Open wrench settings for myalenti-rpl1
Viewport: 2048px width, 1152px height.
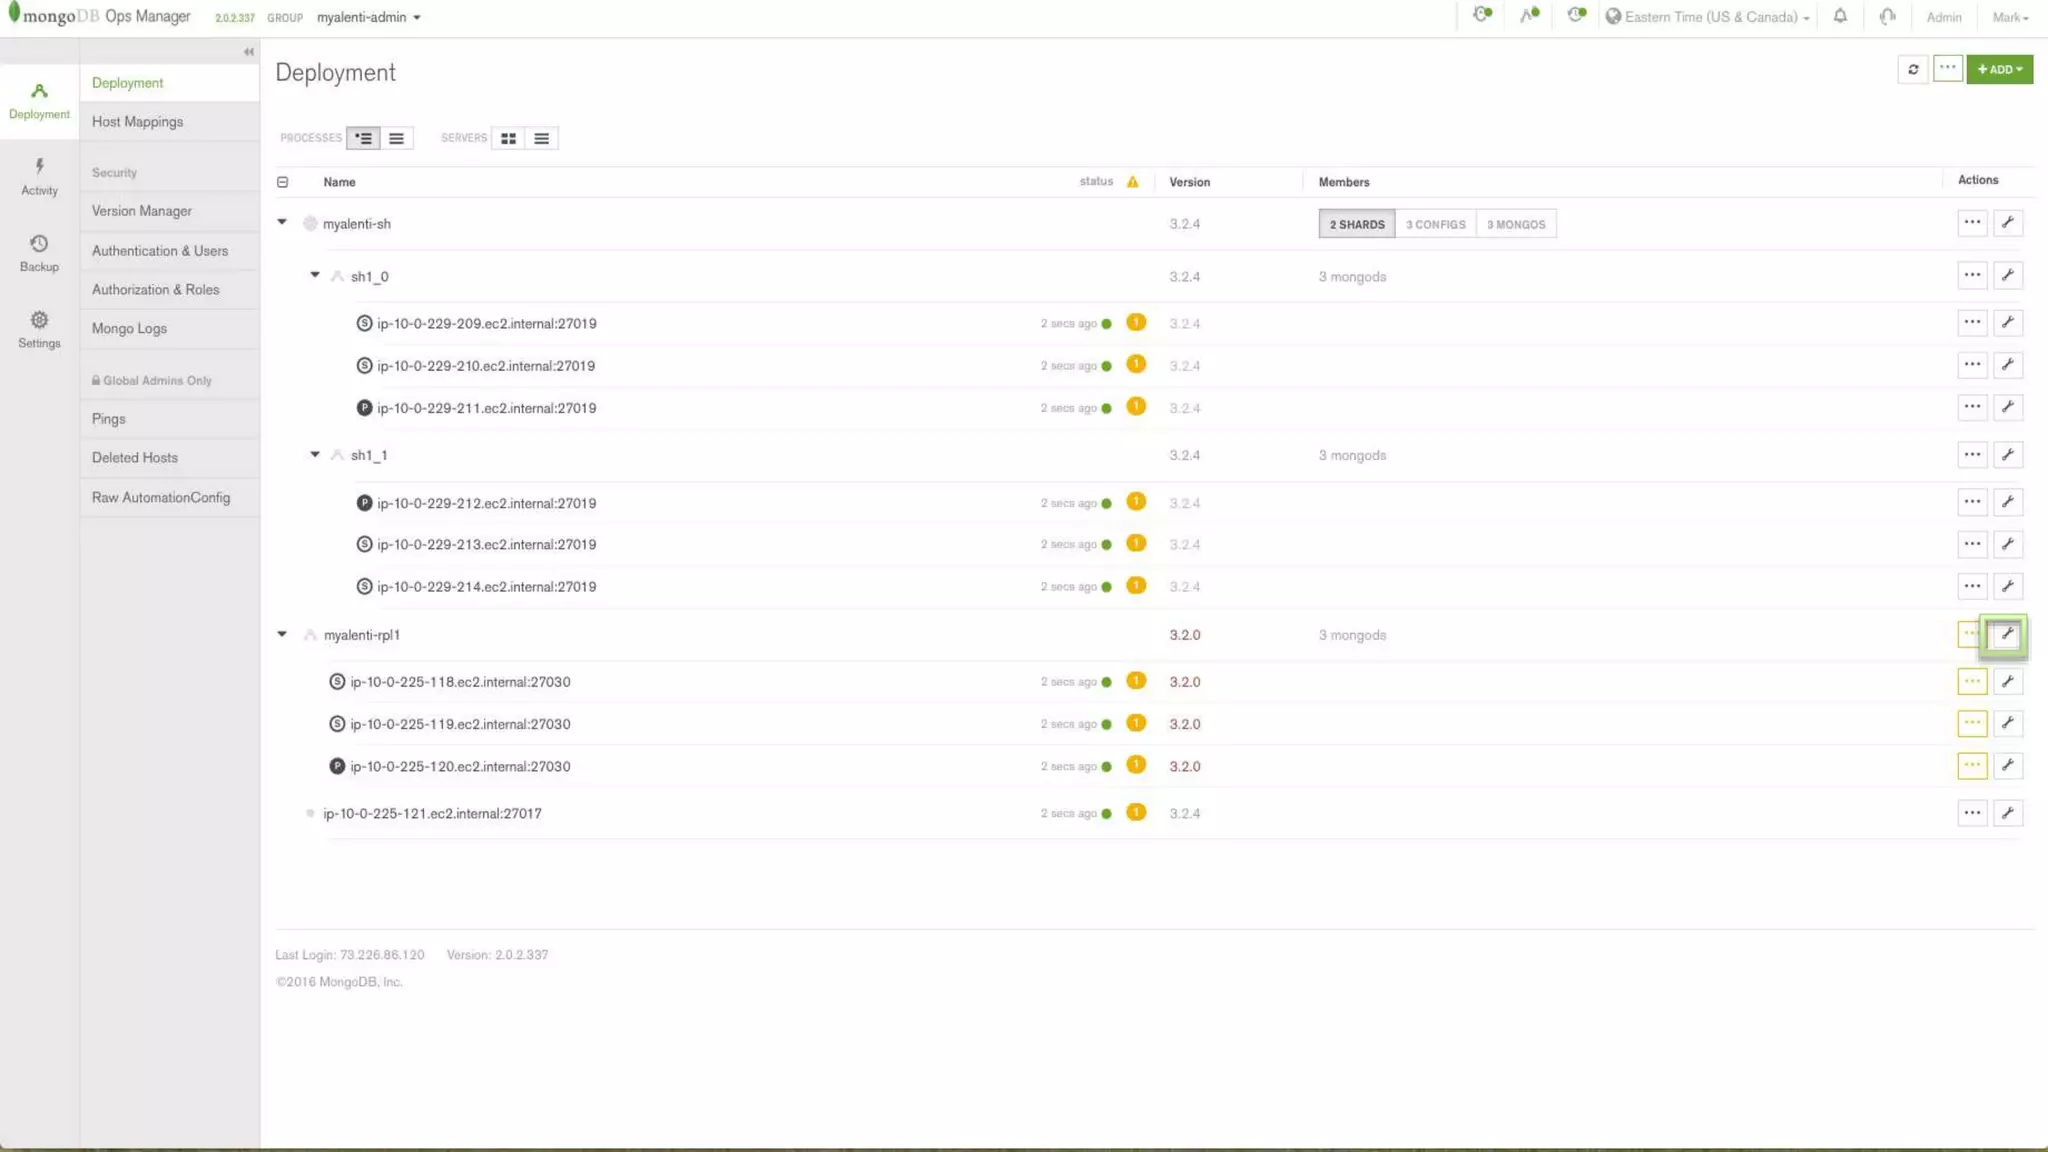click(2006, 635)
